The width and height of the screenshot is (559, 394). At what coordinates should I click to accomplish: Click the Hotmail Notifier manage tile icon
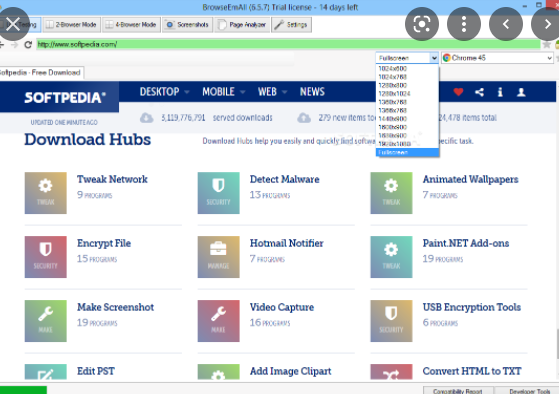tap(219, 257)
